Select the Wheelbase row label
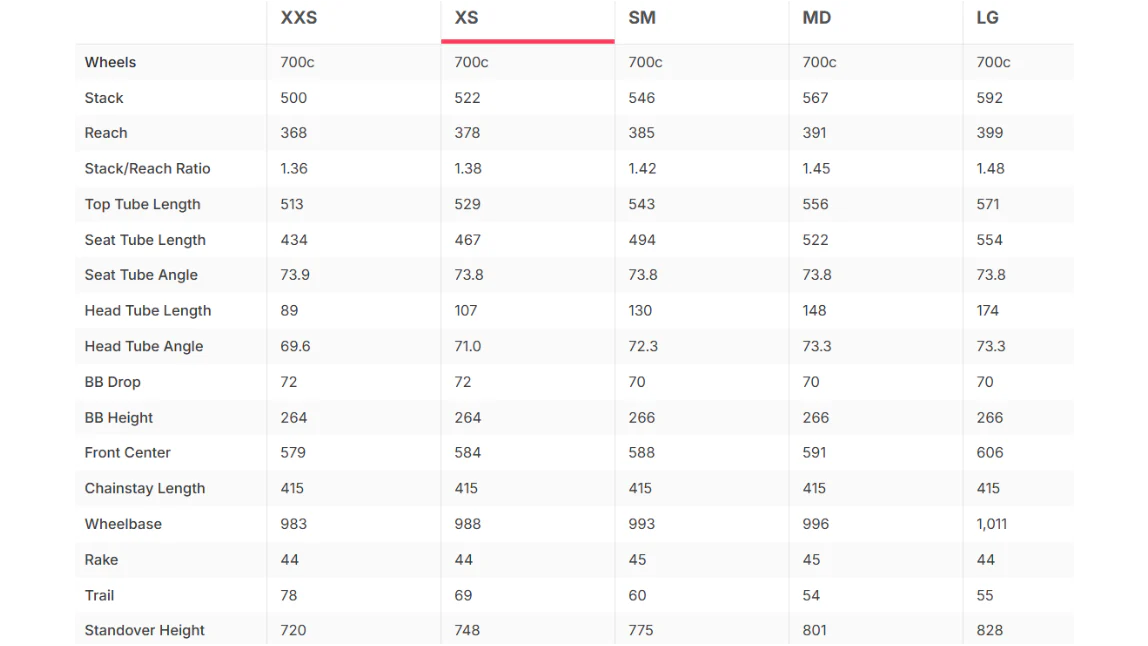Viewport: 1148px width, 646px height. [x=123, y=524]
